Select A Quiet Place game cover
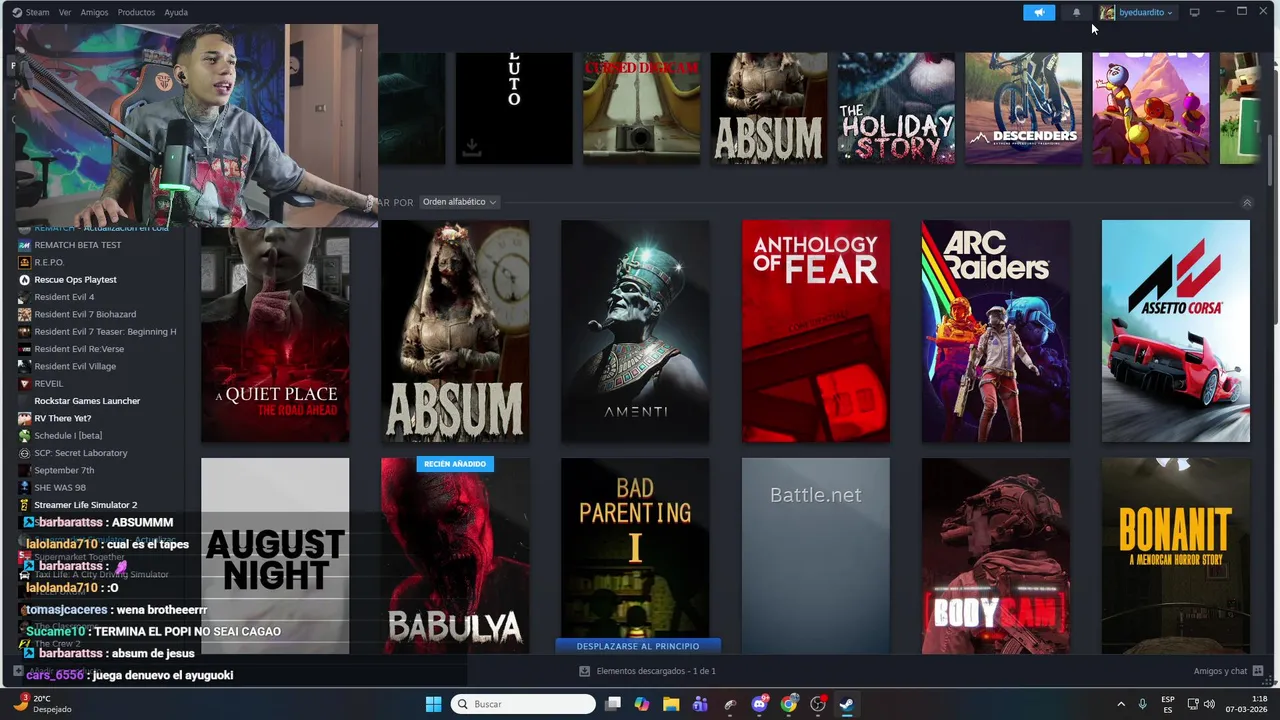 [x=275, y=331]
